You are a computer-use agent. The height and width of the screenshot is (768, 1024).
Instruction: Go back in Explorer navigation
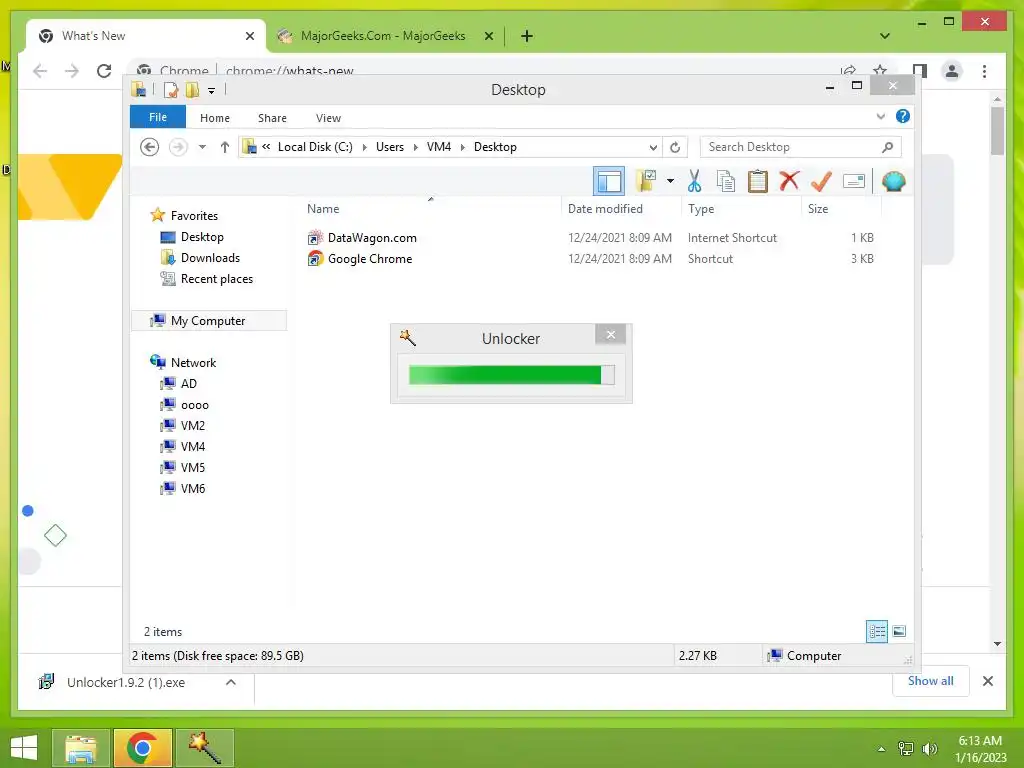(x=150, y=147)
